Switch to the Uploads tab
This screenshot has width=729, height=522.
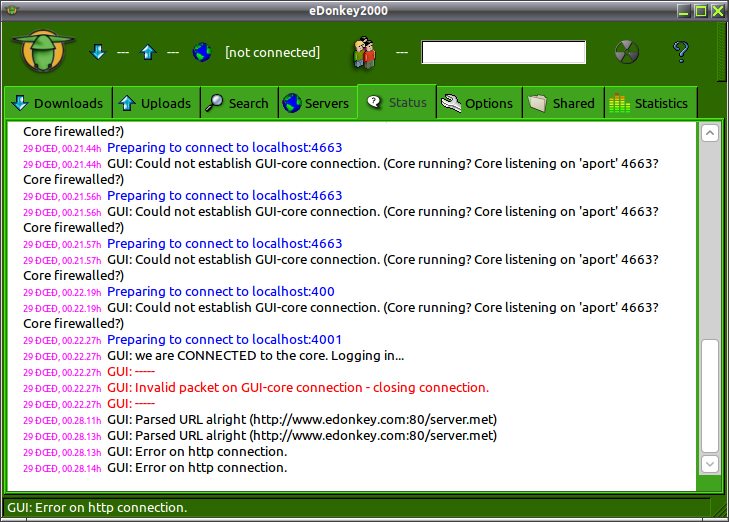tap(156, 103)
